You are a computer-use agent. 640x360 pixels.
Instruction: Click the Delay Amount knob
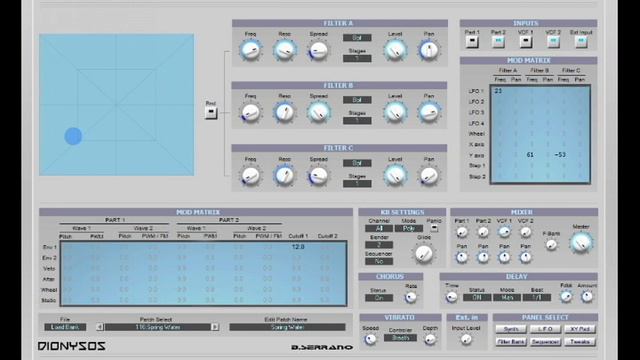[587, 297]
